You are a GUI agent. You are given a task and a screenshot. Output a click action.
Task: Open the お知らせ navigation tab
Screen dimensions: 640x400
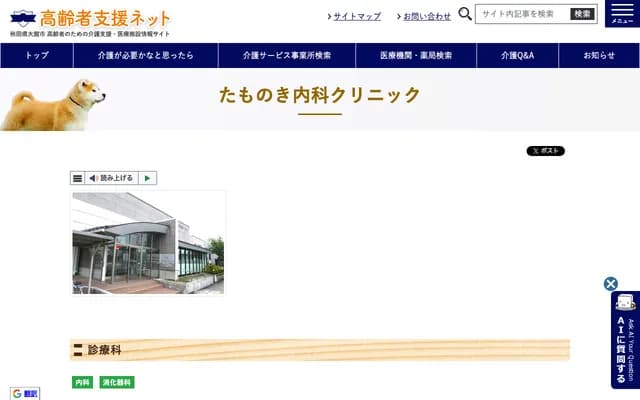click(599, 56)
